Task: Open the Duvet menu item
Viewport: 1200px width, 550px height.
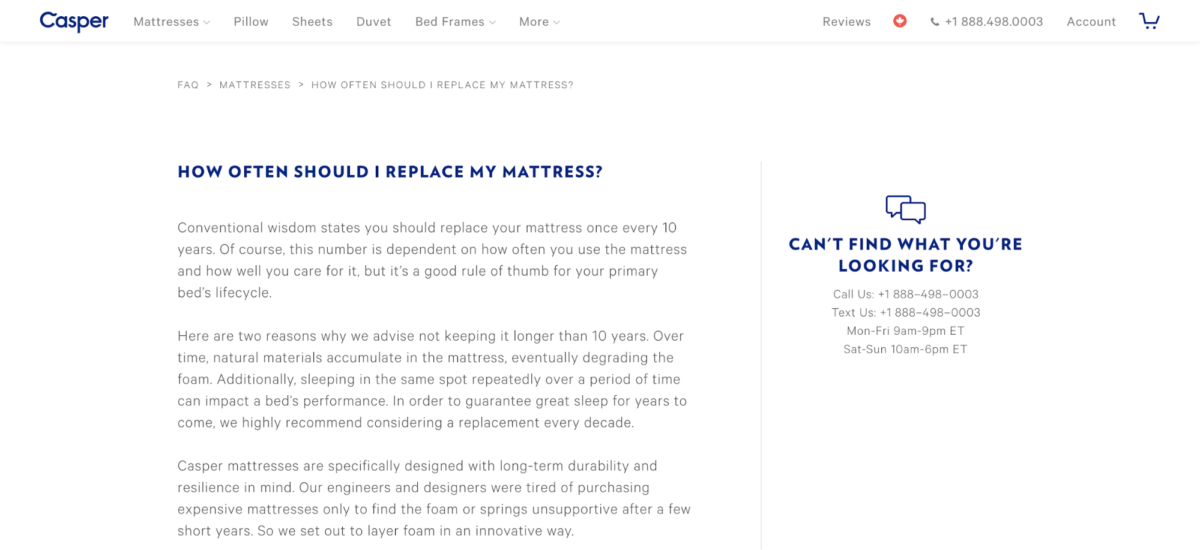Action: pos(374,22)
